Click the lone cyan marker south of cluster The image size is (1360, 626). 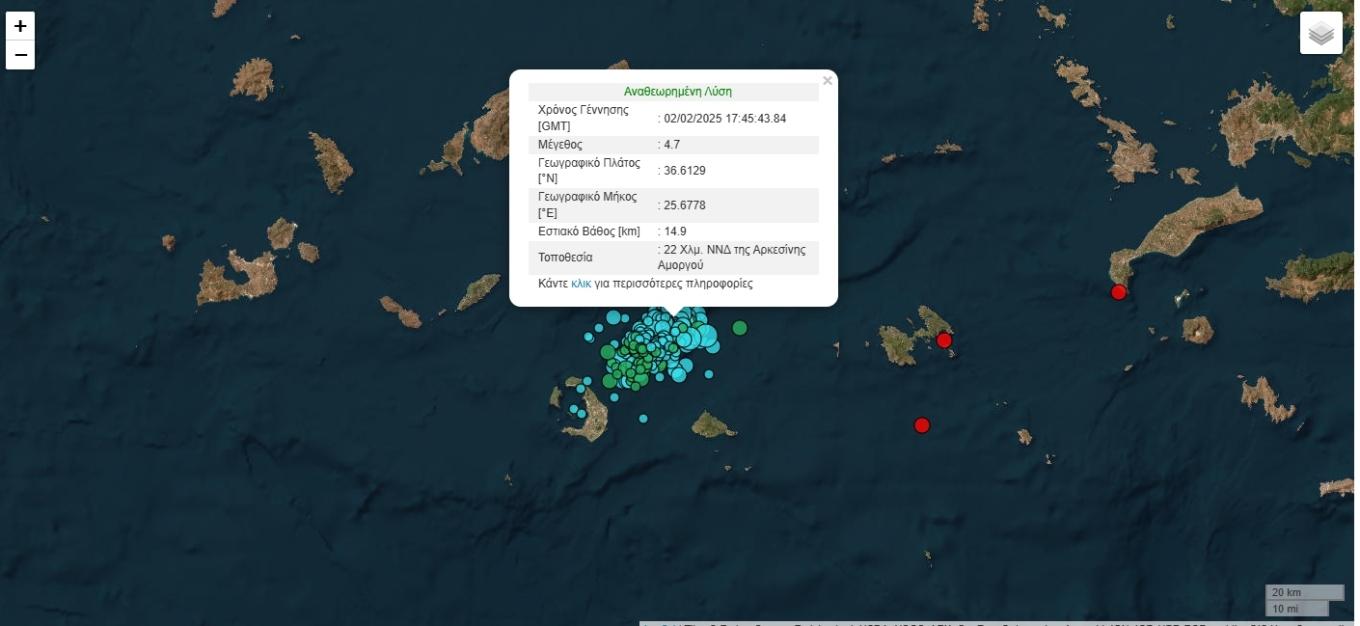pos(643,418)
